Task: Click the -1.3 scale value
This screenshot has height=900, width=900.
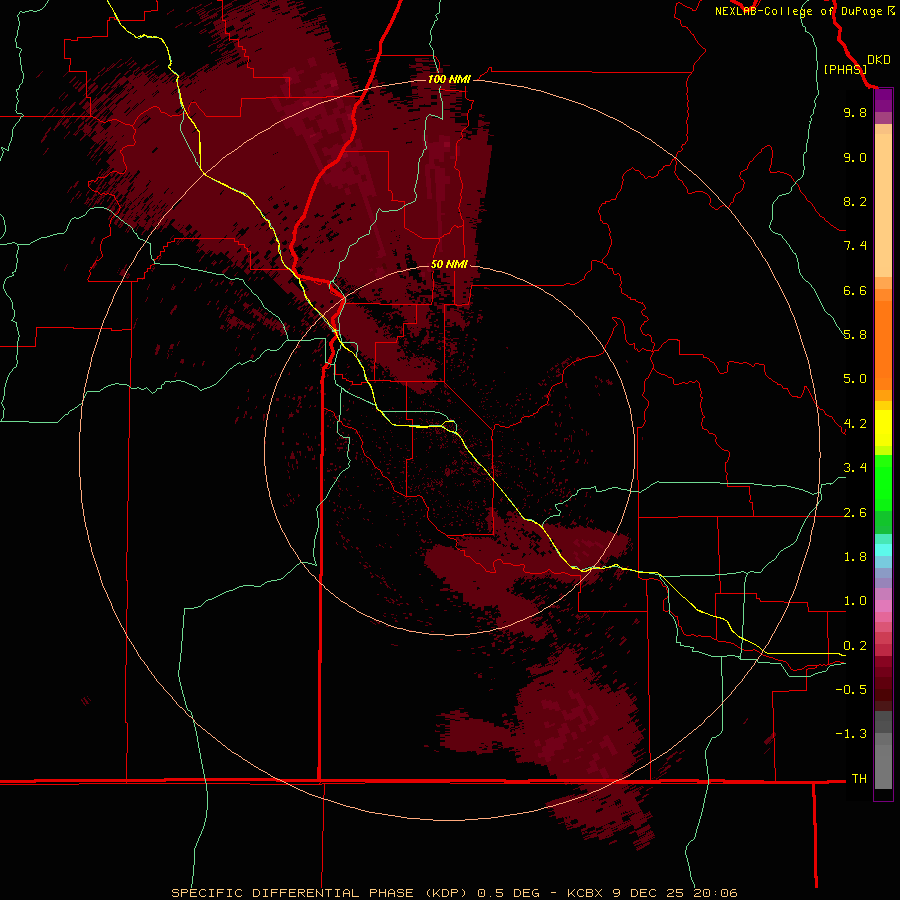Action: point(851,734)
